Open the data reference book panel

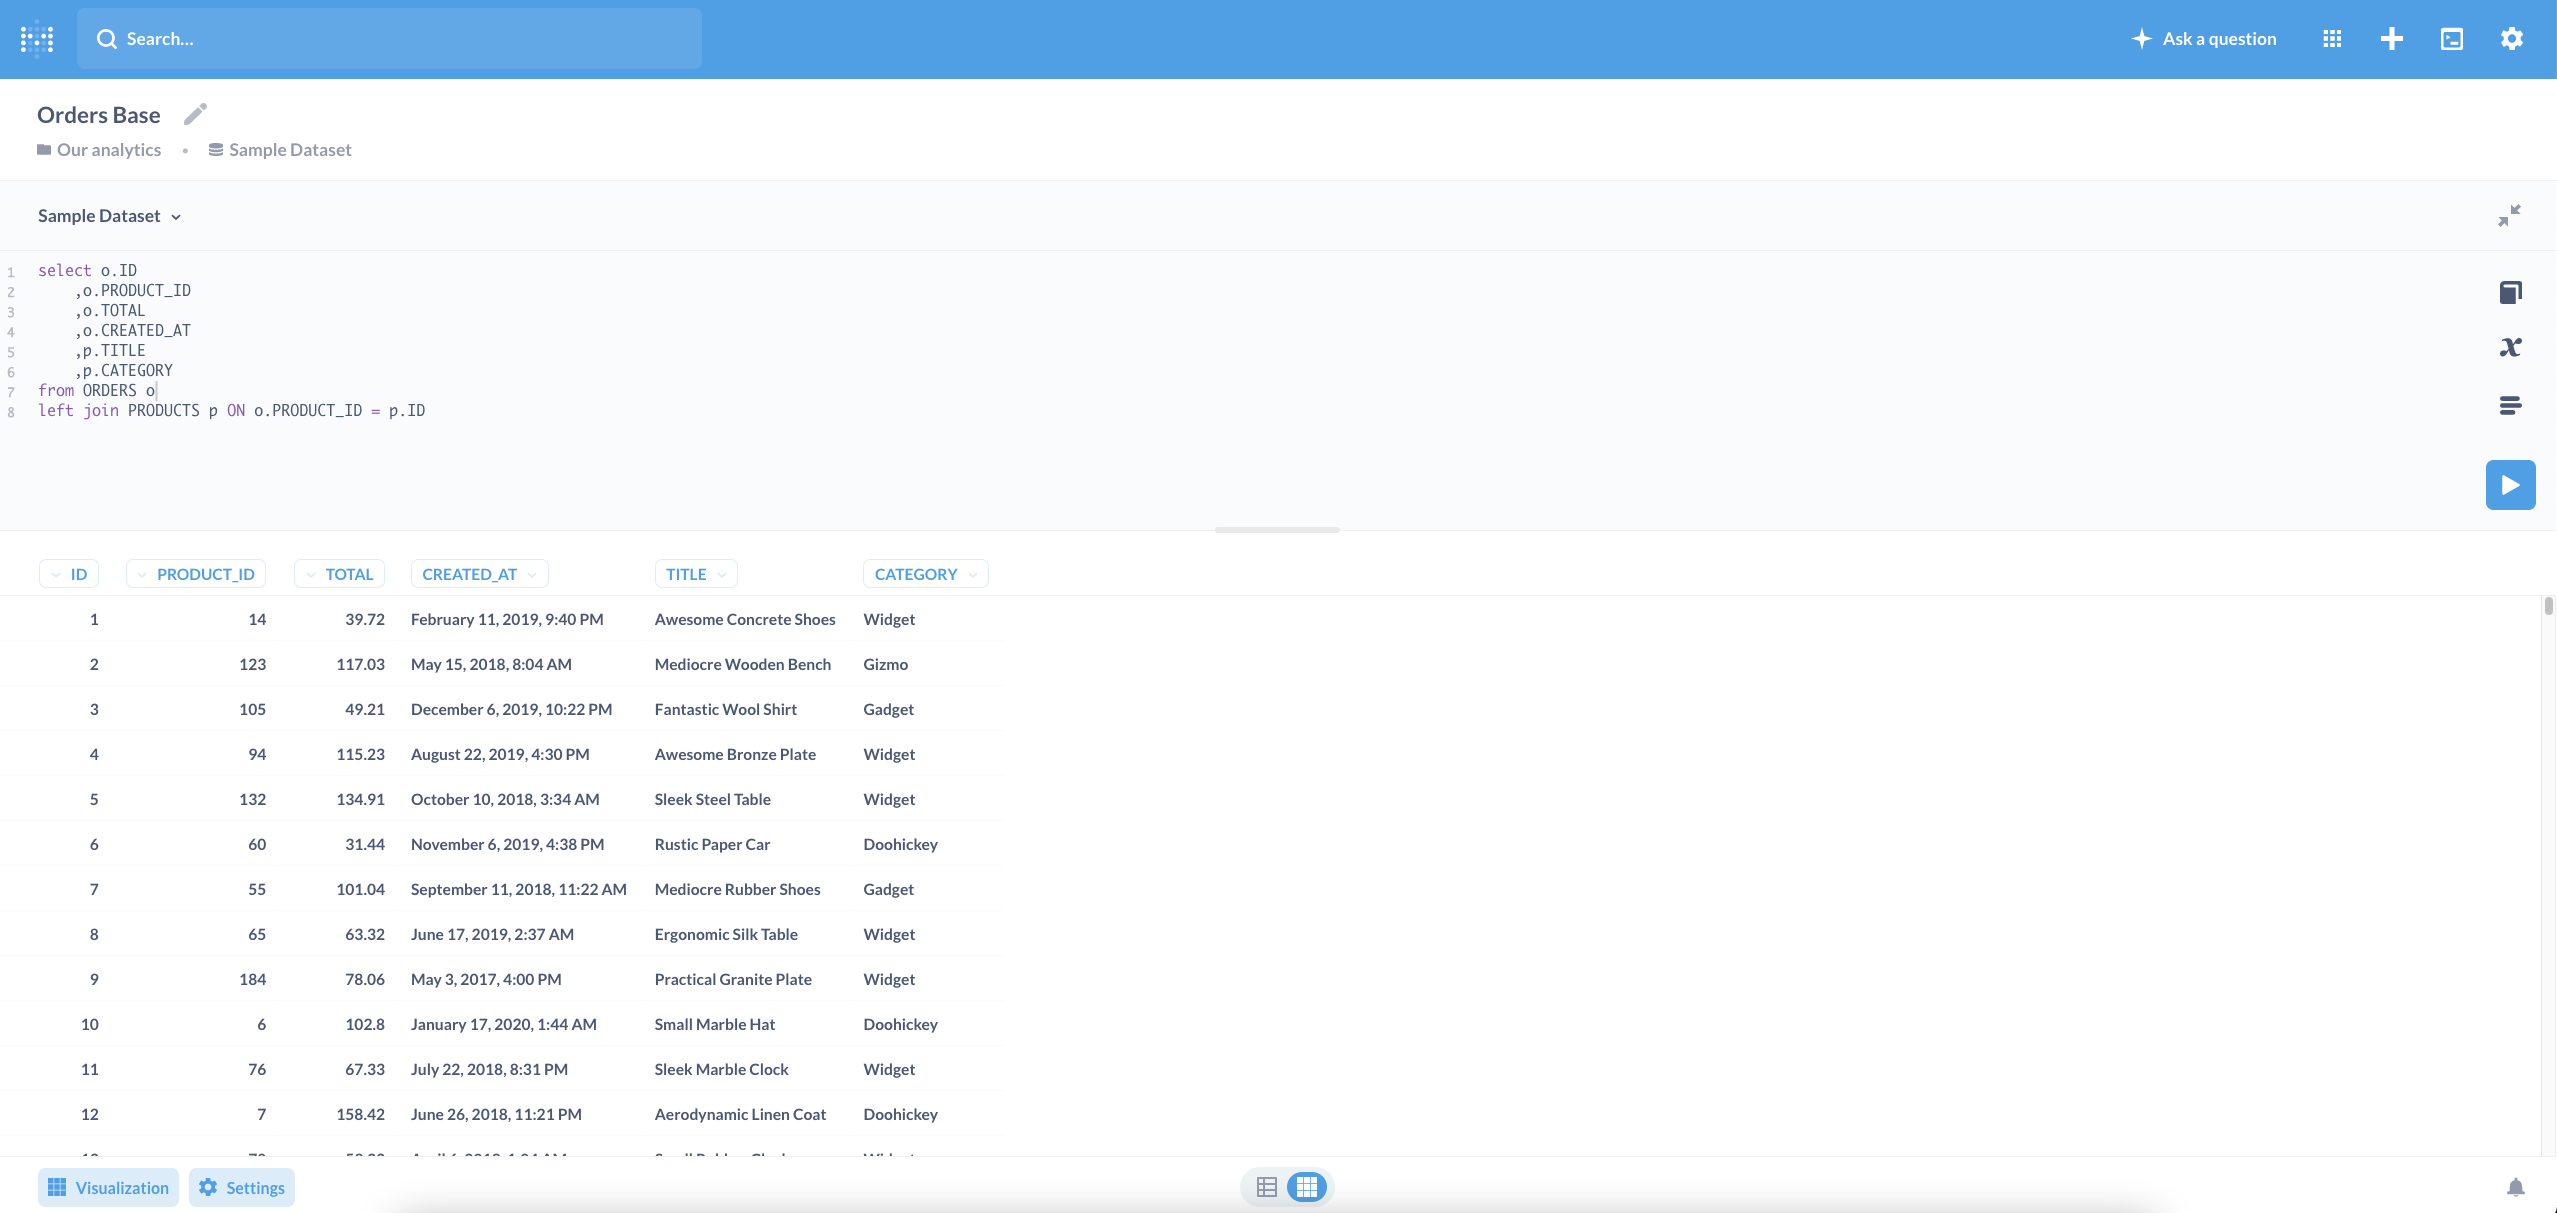[x=2511, y=291]
